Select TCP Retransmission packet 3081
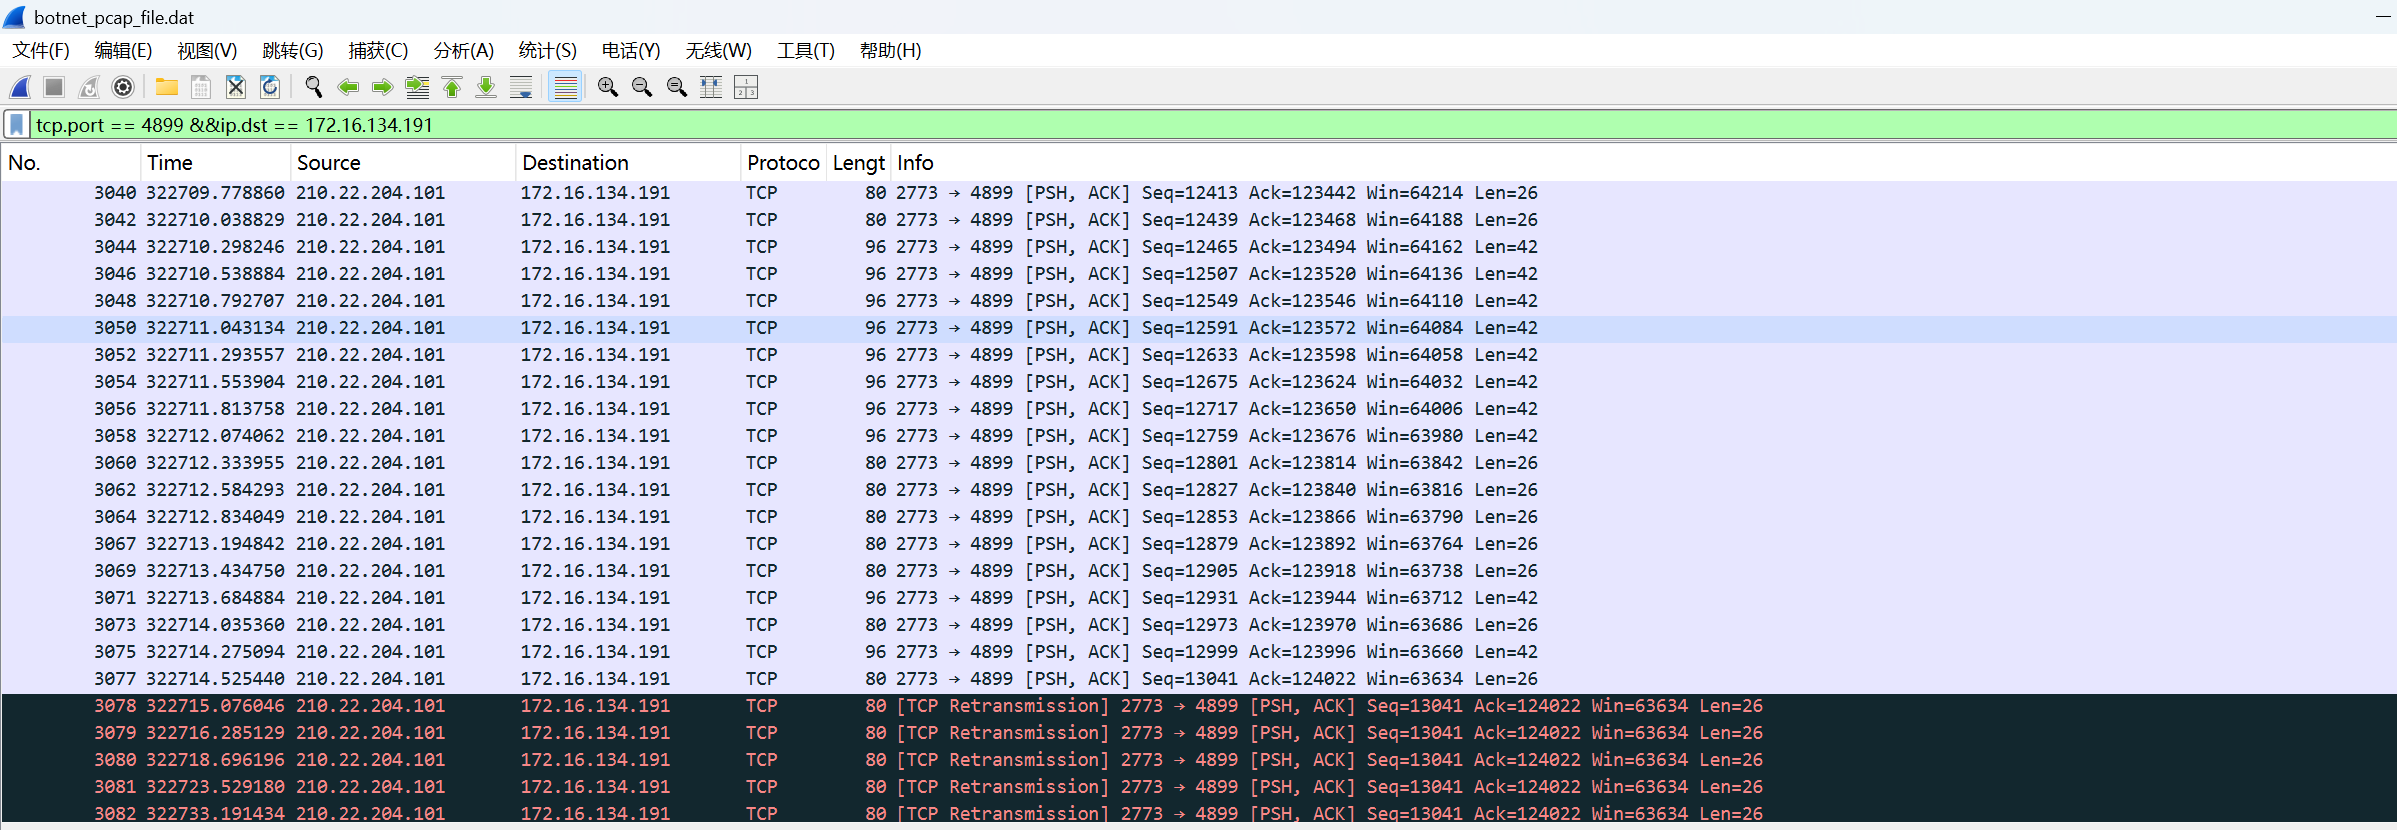This screenshot has width=2397, height=830. 1199,787
